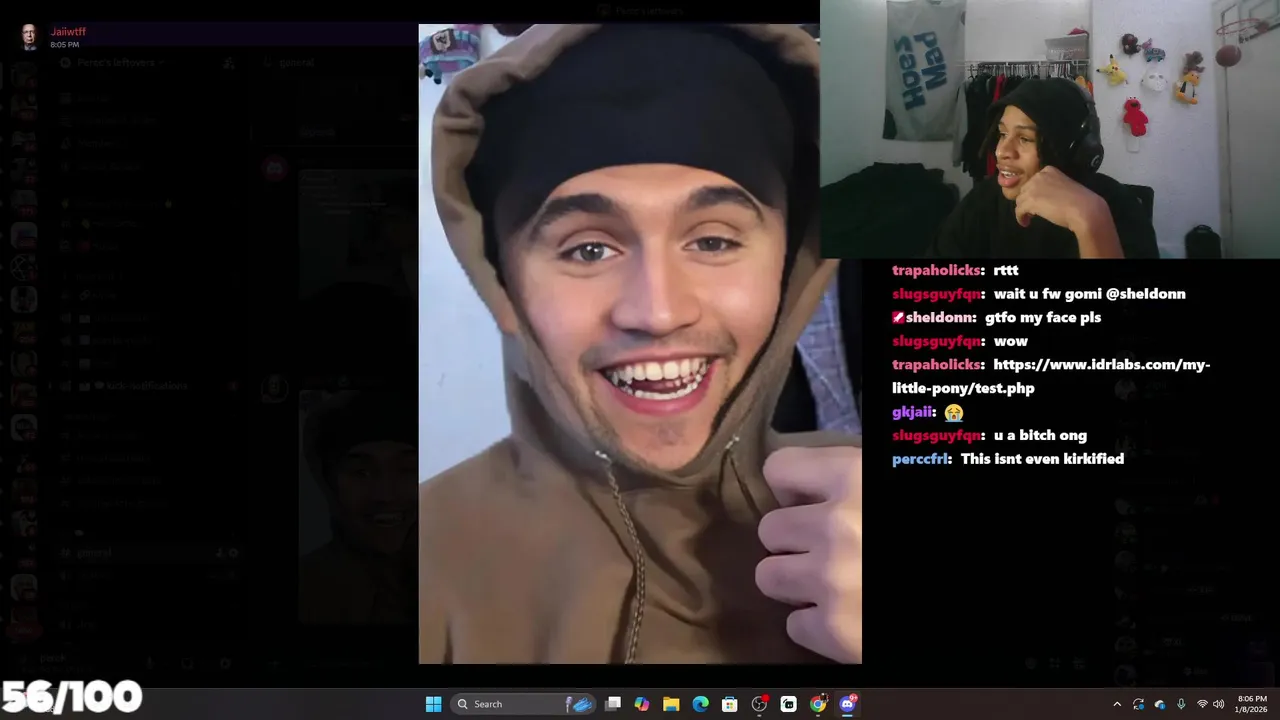Open the Wi-Fi network tray icon
The image size is (1280, 720).
pos(1202,704)
